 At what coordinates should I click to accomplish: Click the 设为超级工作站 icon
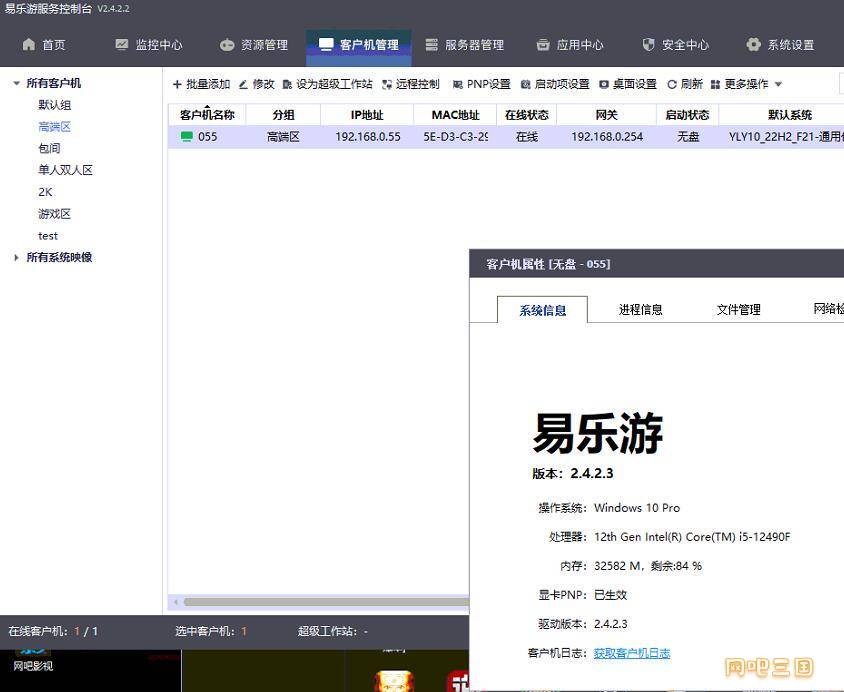click(287, 84)
